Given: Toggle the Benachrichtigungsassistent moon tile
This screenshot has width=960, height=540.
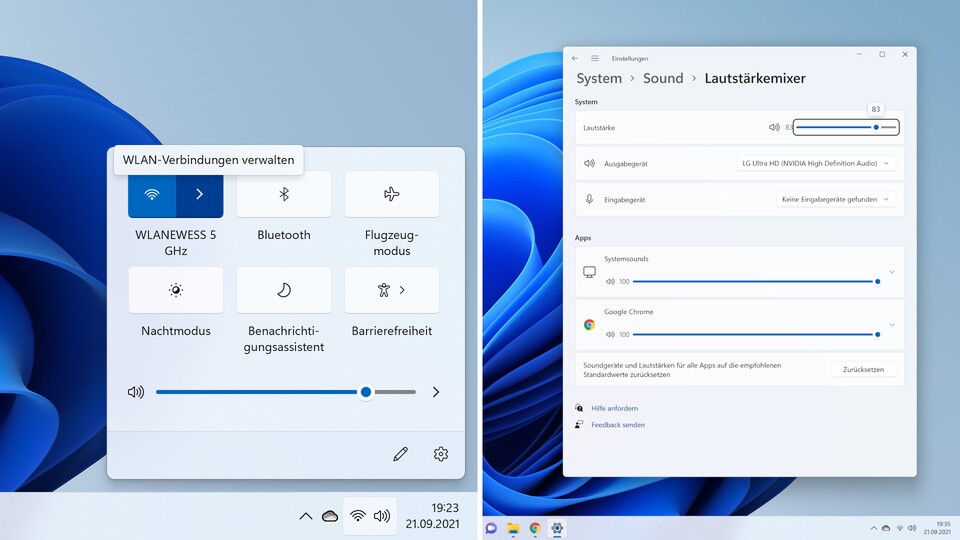Looking at the screenshot, I should [283, 290].
